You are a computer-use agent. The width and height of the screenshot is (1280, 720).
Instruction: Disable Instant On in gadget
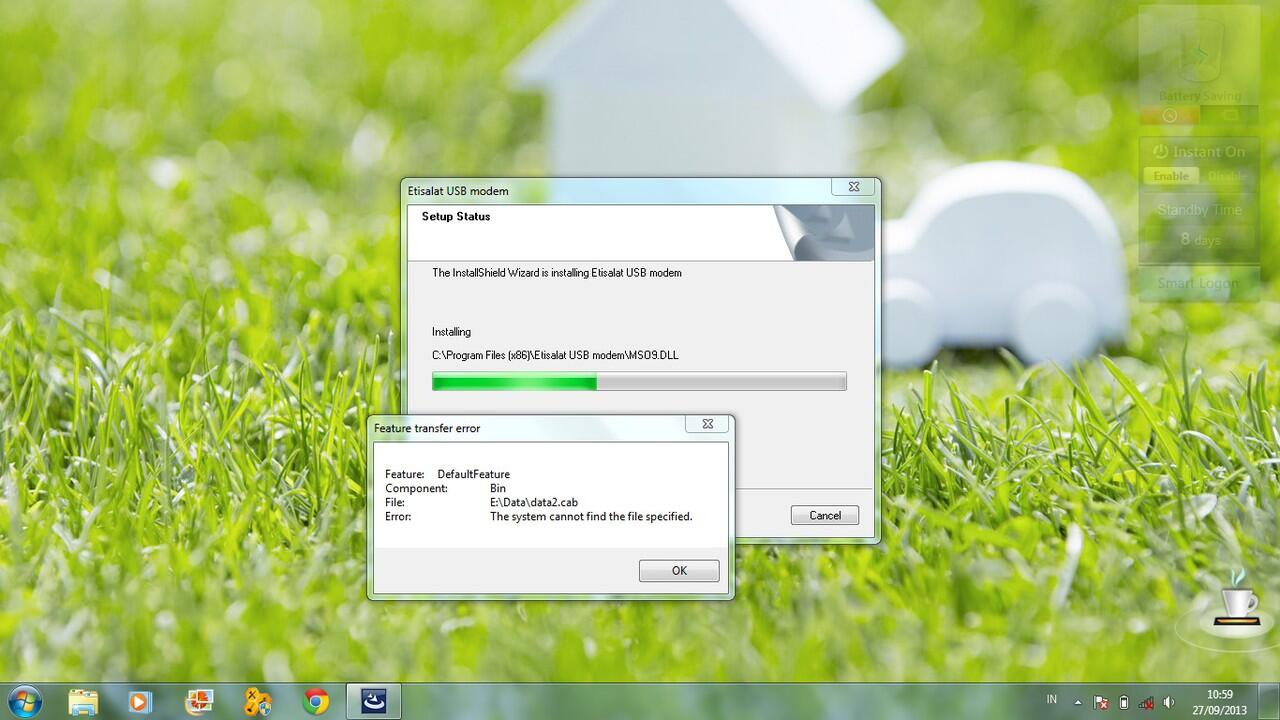[1227, 175]
